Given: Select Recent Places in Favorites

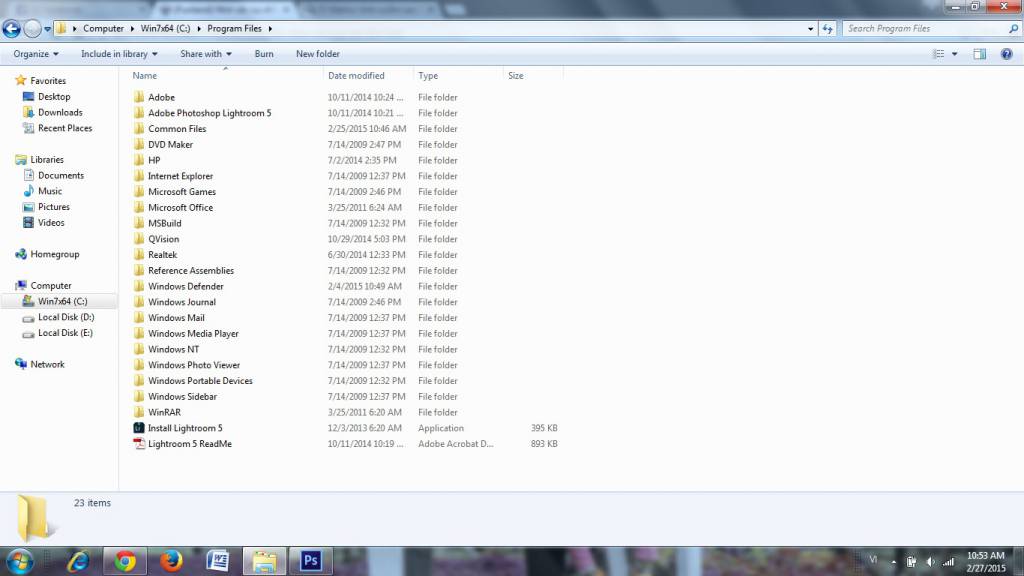Looking at the screenshot, I should [65, 128].
